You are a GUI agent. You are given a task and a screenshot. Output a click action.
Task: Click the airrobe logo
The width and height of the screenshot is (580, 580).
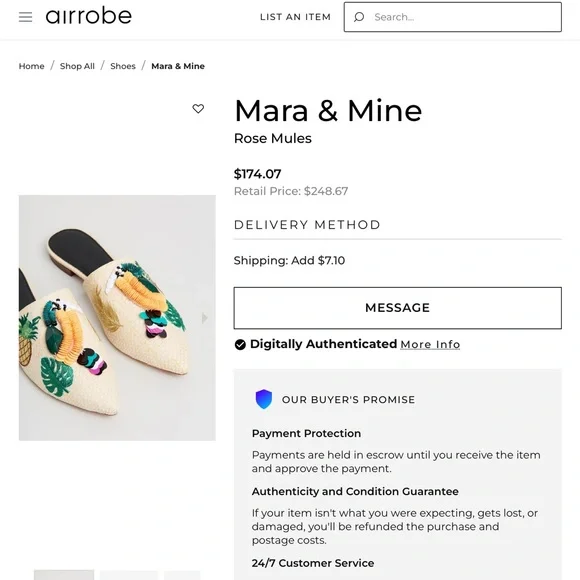coord(88,16)
